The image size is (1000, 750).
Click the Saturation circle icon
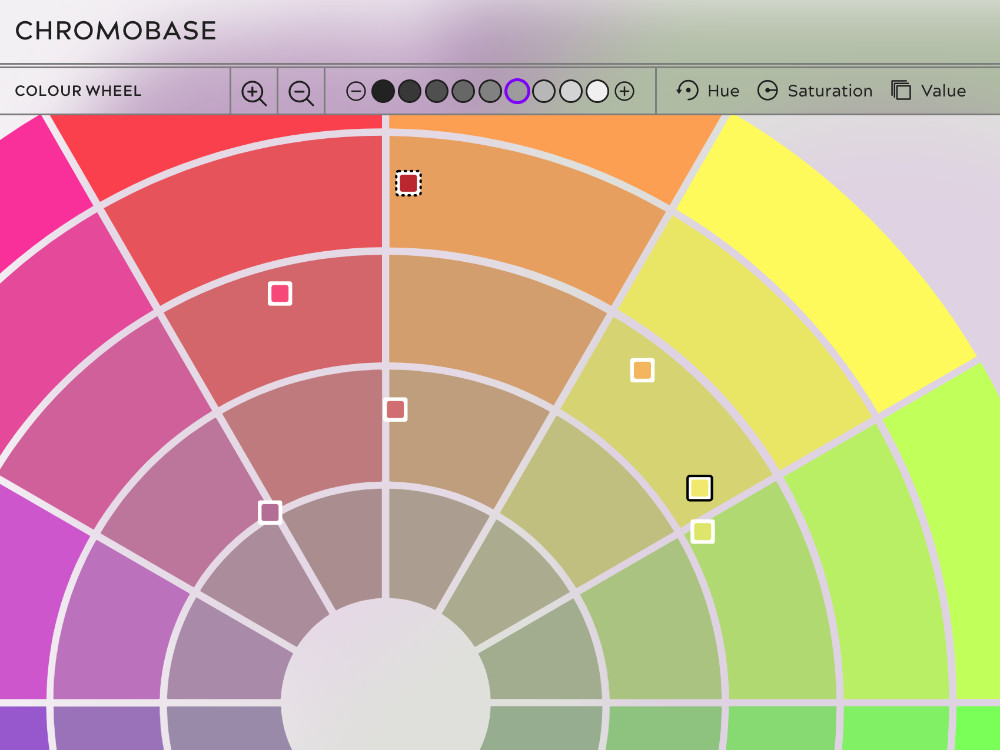767,91
